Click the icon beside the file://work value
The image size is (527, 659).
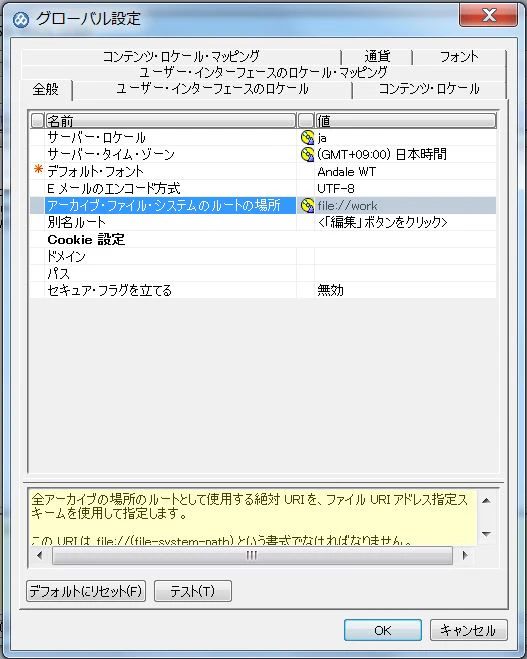coord(307,205)
